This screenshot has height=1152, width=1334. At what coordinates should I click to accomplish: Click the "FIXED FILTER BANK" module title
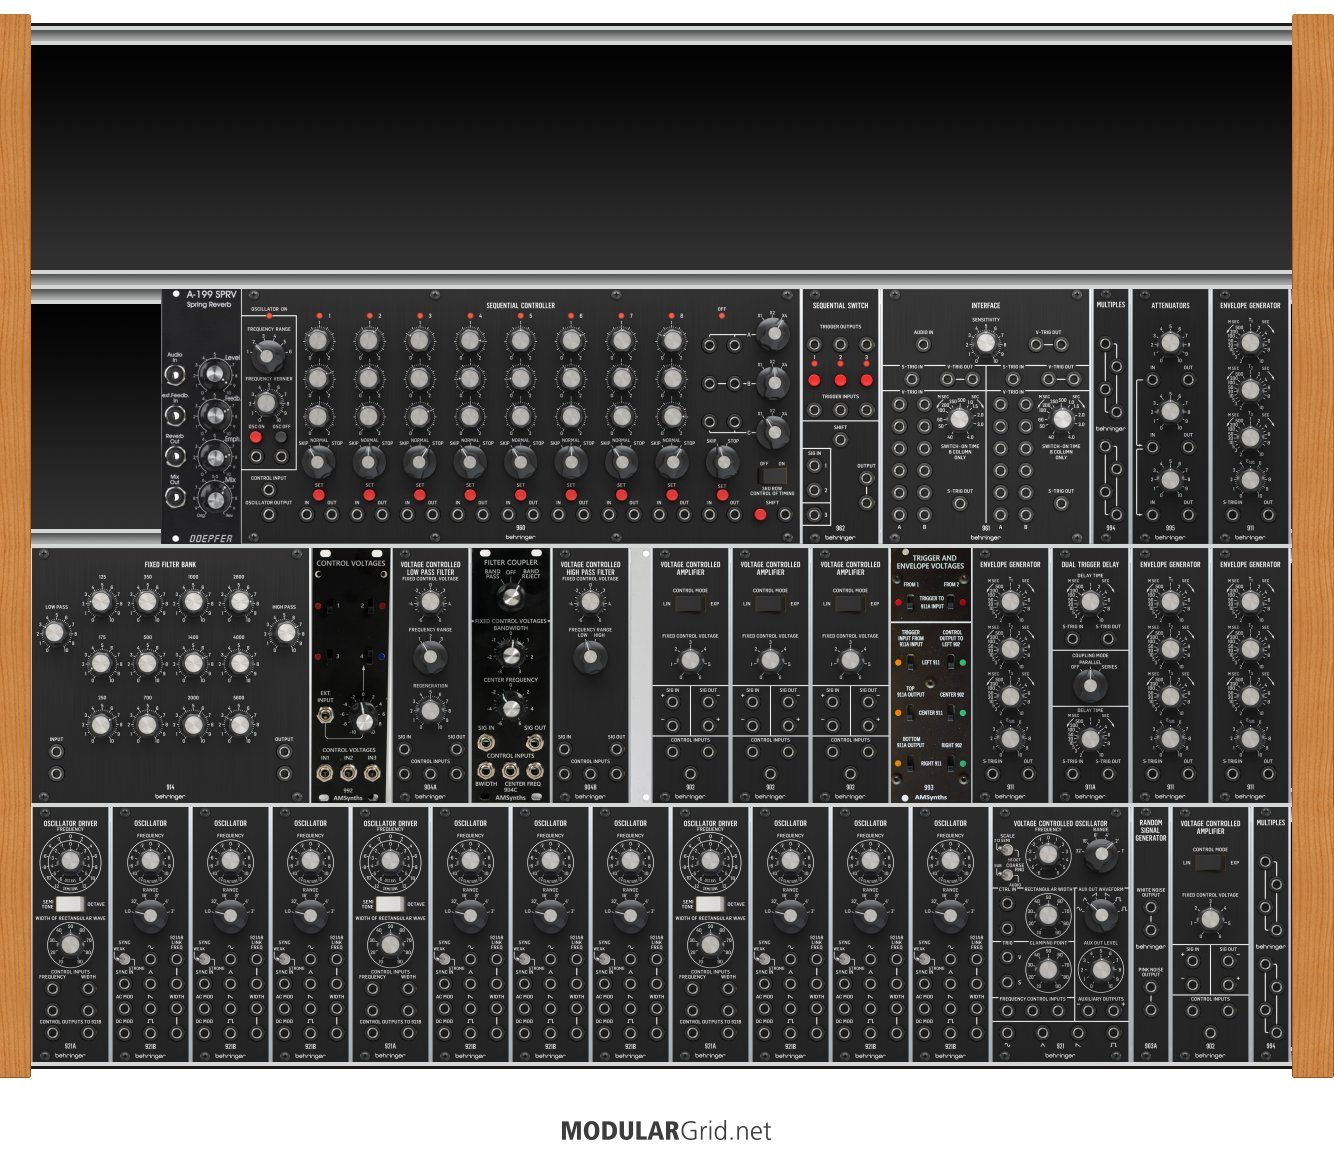click(x=170, y=564)
